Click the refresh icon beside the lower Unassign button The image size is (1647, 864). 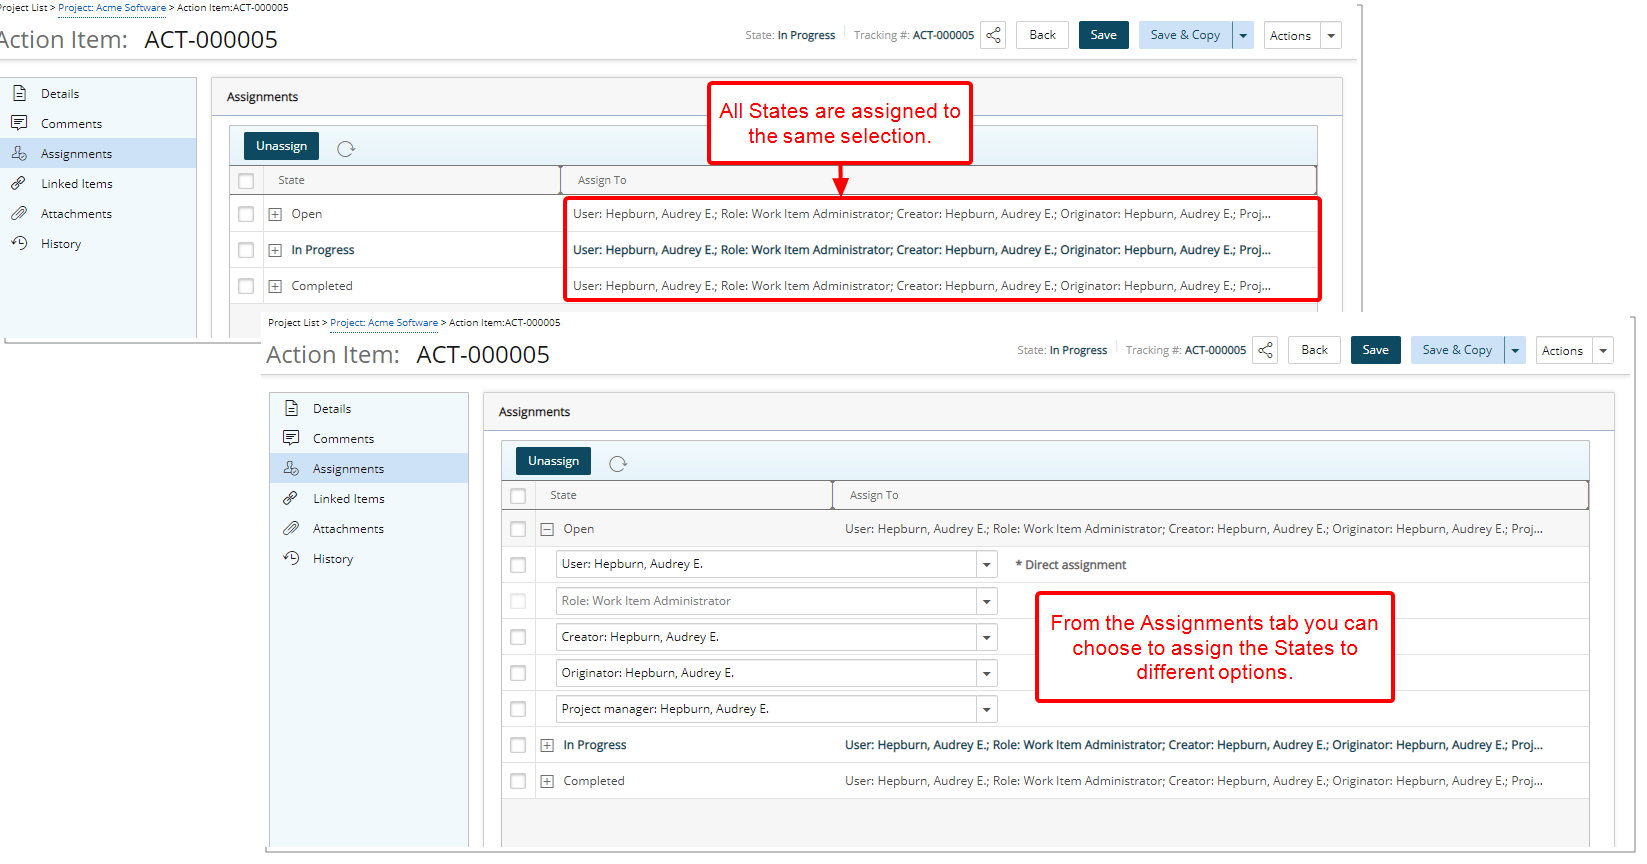click(618, 463)
